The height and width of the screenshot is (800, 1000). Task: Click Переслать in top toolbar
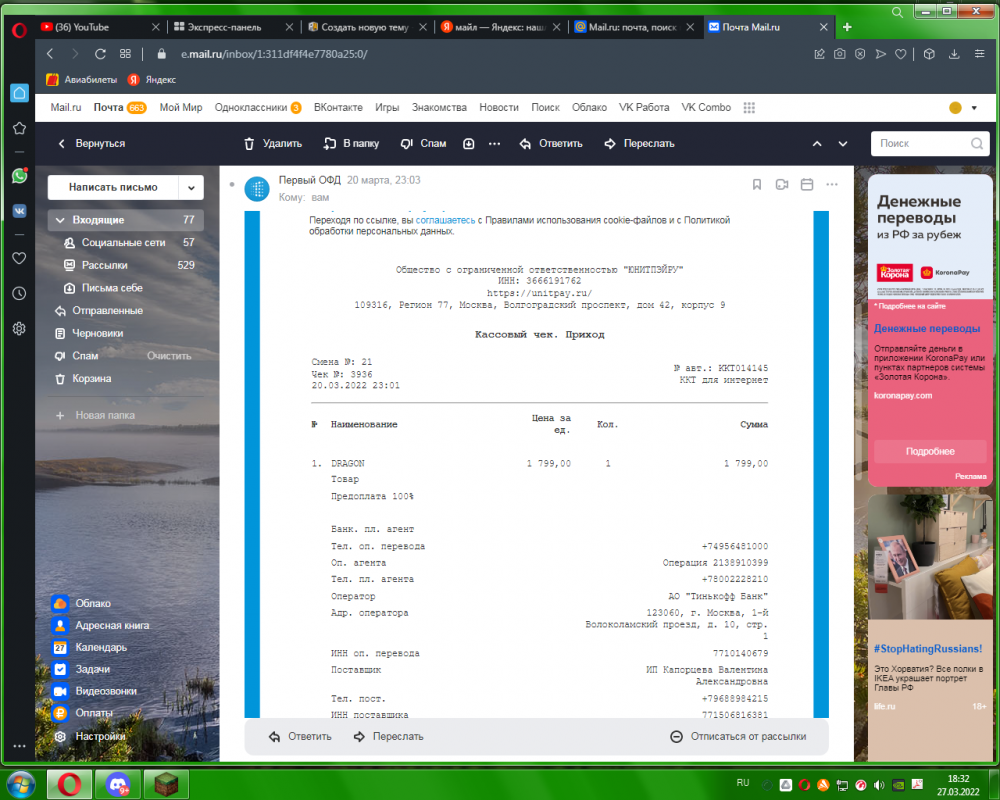tap(639, 144)
